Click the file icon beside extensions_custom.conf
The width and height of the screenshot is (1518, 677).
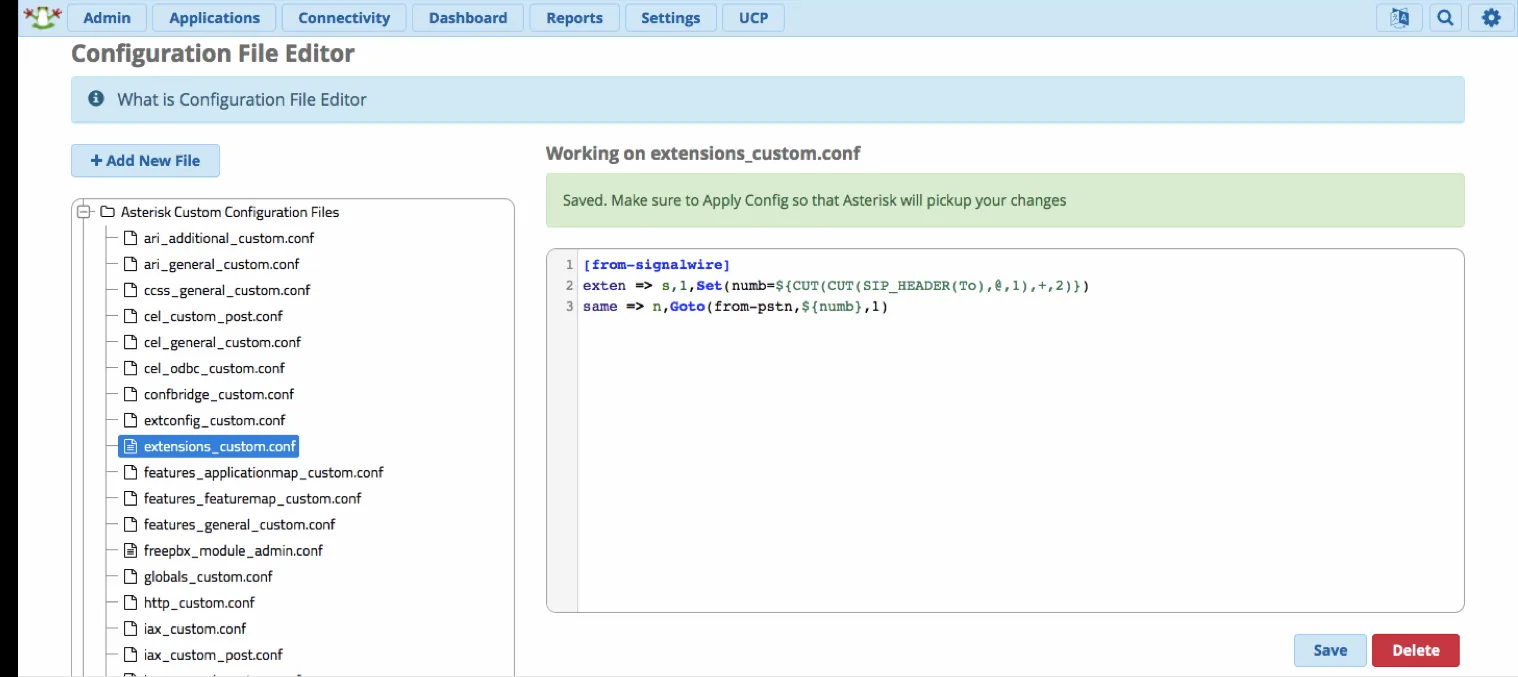(x=131, y=446)
